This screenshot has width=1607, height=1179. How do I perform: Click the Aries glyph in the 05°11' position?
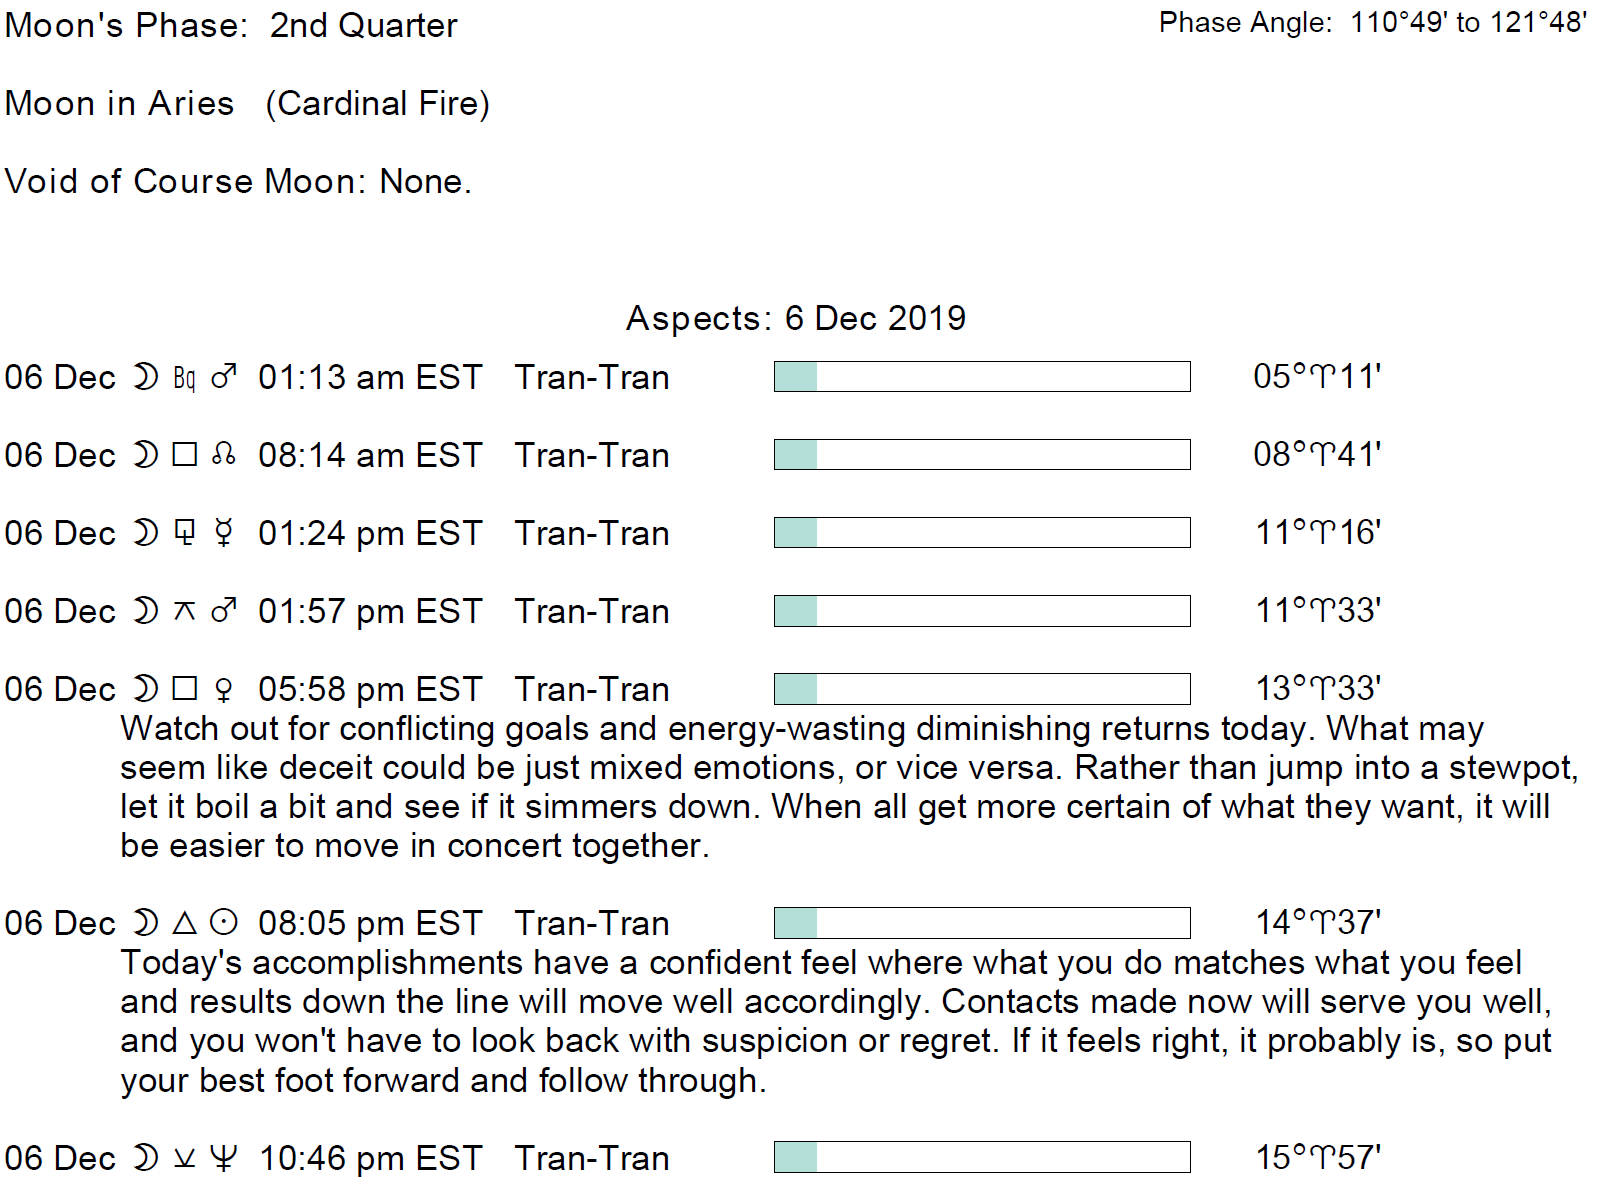coord(1323,377)
